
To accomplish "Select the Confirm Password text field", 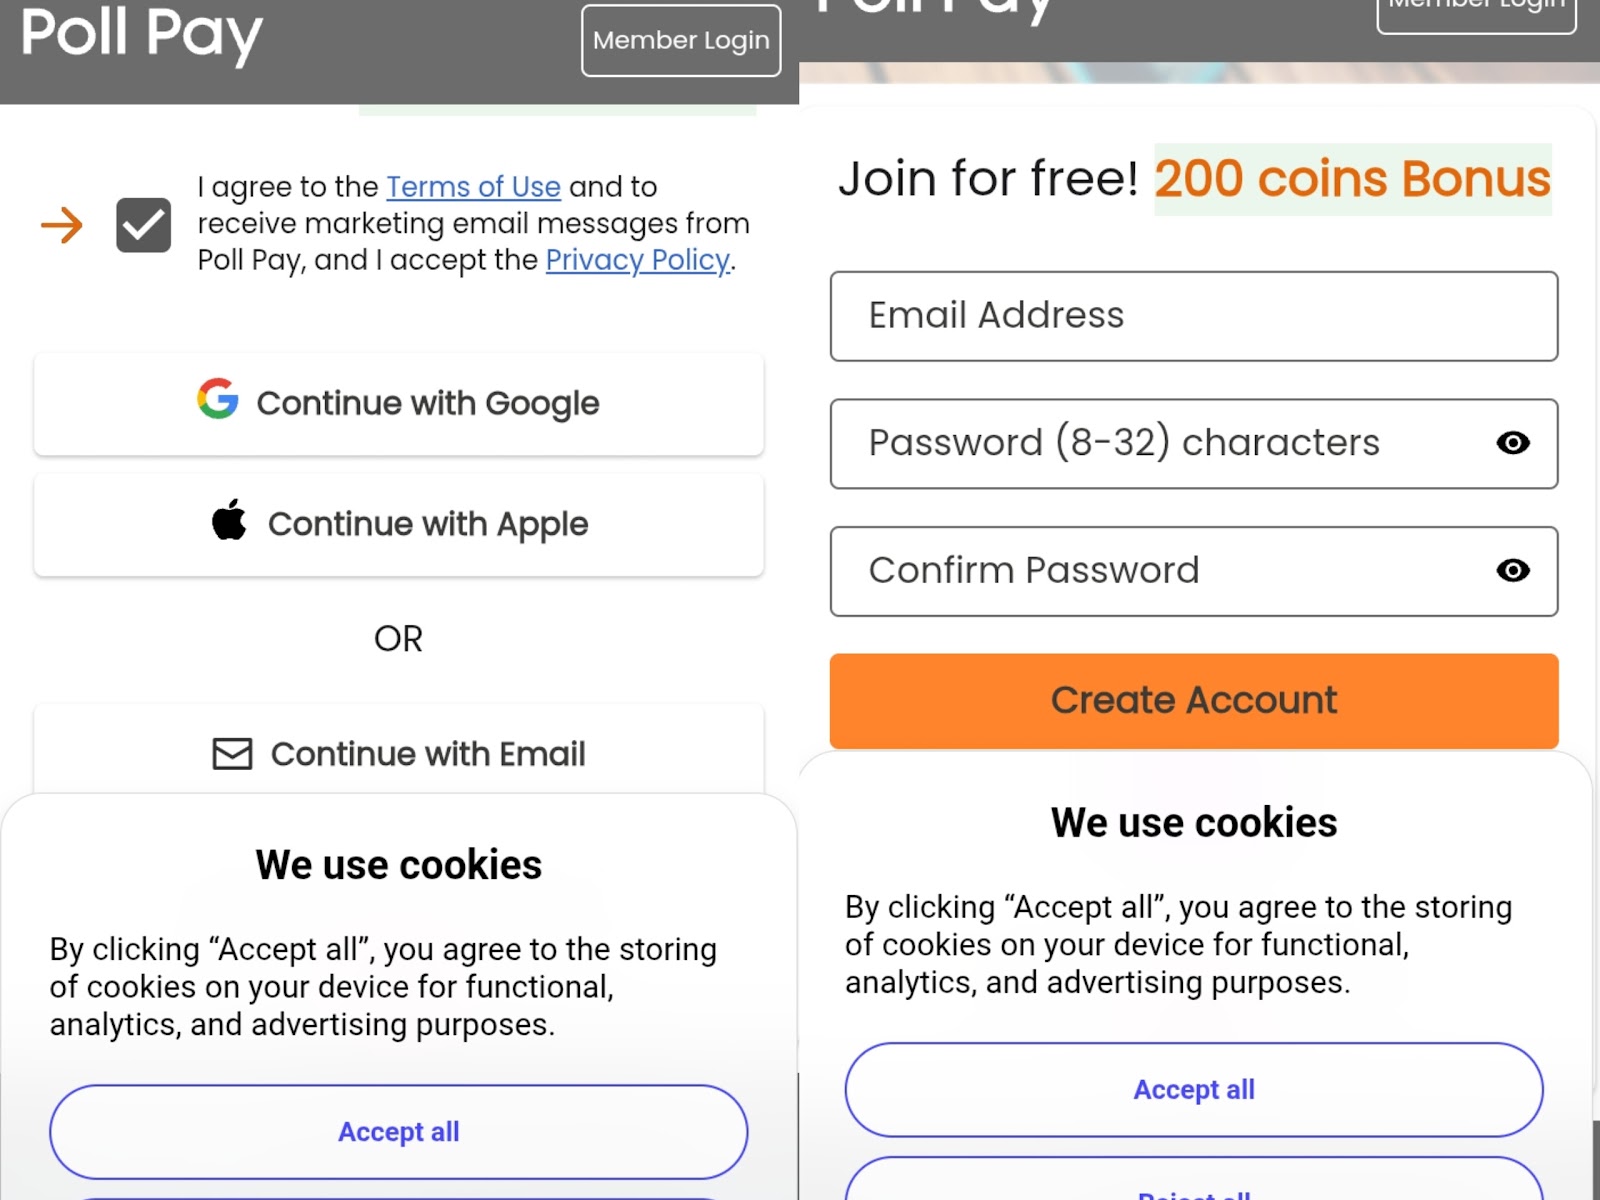I will [1150, 570].
